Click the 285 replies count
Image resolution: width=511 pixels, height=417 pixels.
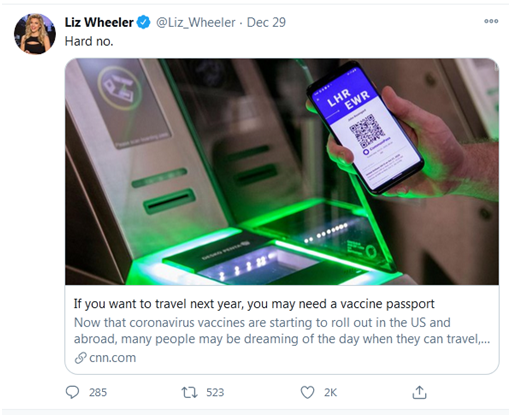(x=98, y=392)
